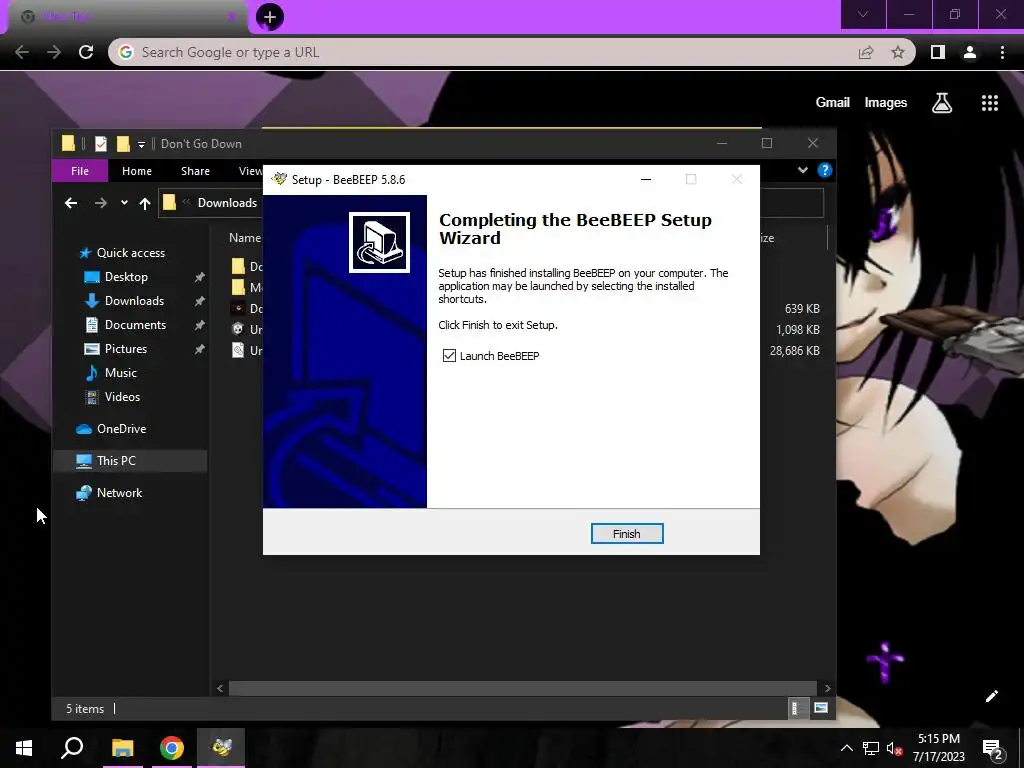
Task: Minimize the BeeBEEP Setup wizard window
Action: (646, 179)
